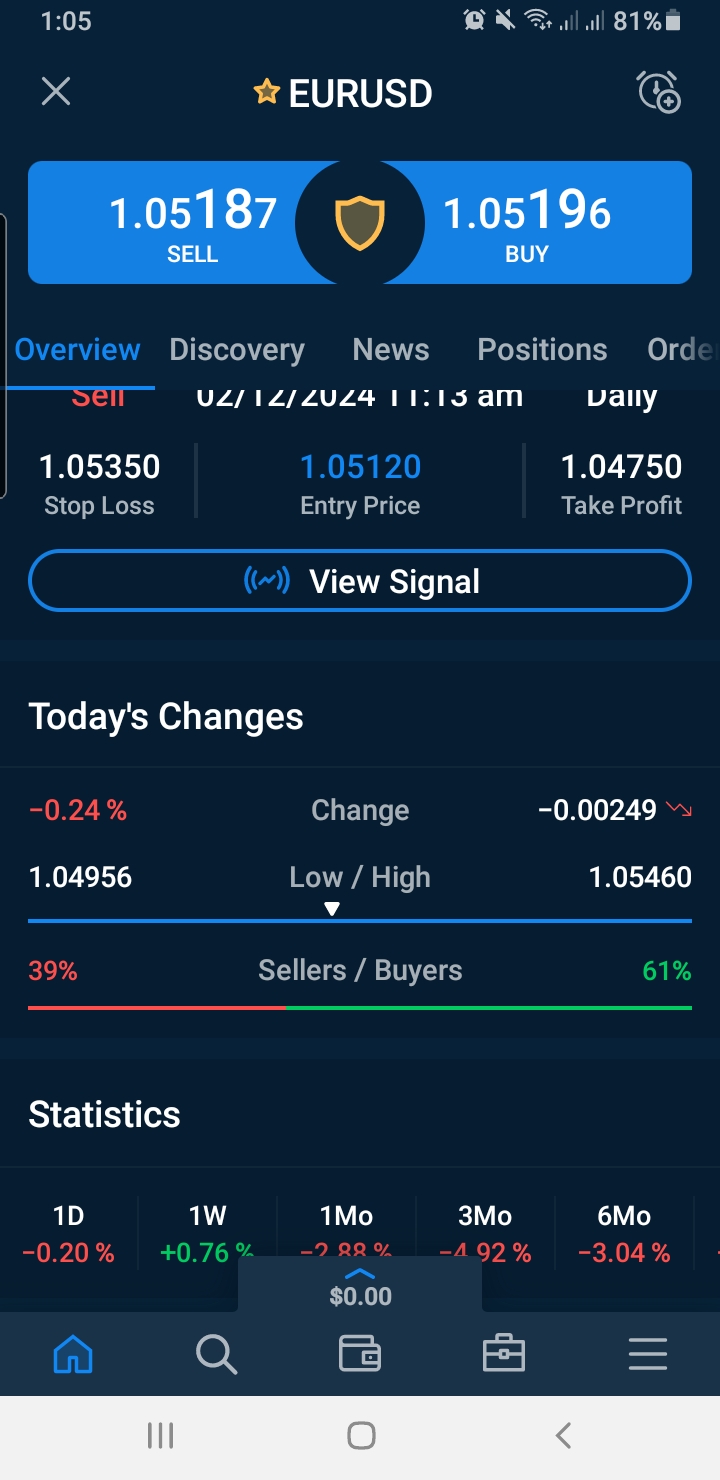
Task: Open the wallet icon in bottom bar
Action: coord(360,1355)
